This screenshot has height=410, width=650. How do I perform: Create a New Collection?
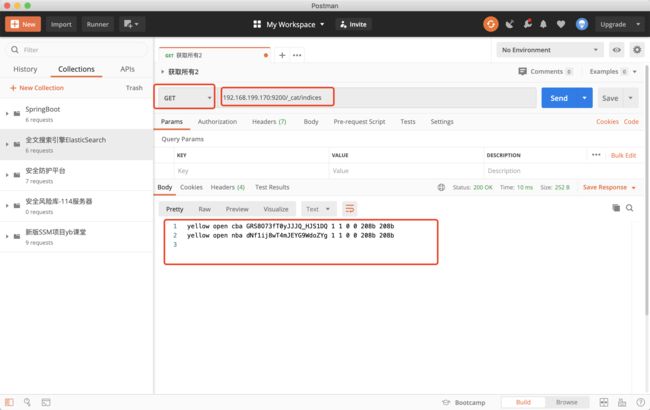point(37,88)
